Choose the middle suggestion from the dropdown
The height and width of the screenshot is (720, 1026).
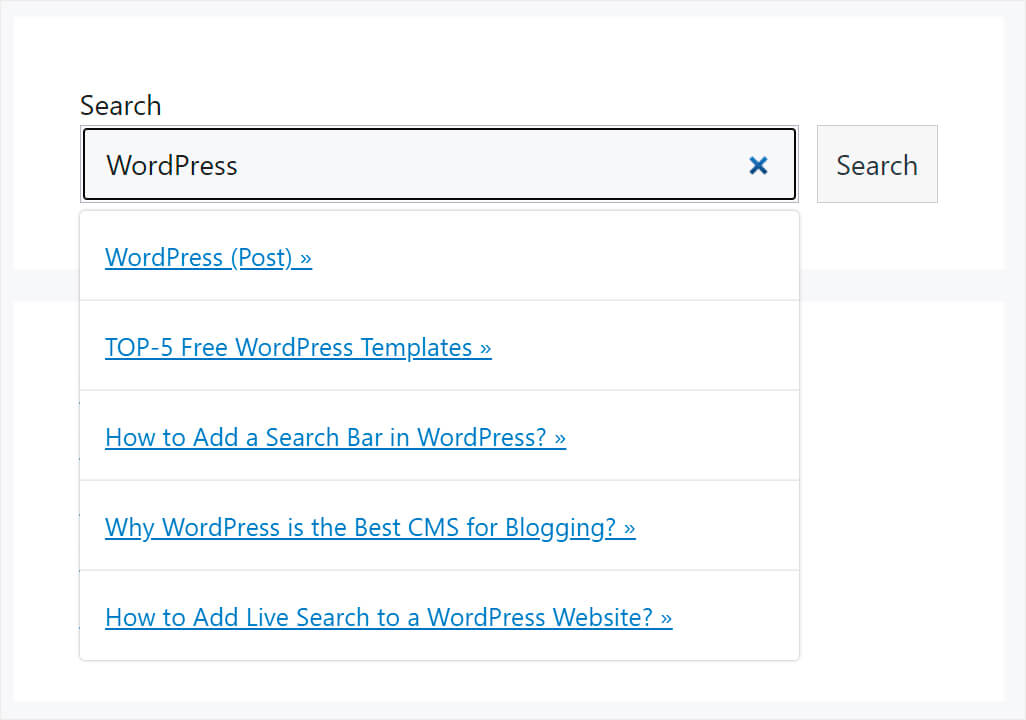coord(438,437)
